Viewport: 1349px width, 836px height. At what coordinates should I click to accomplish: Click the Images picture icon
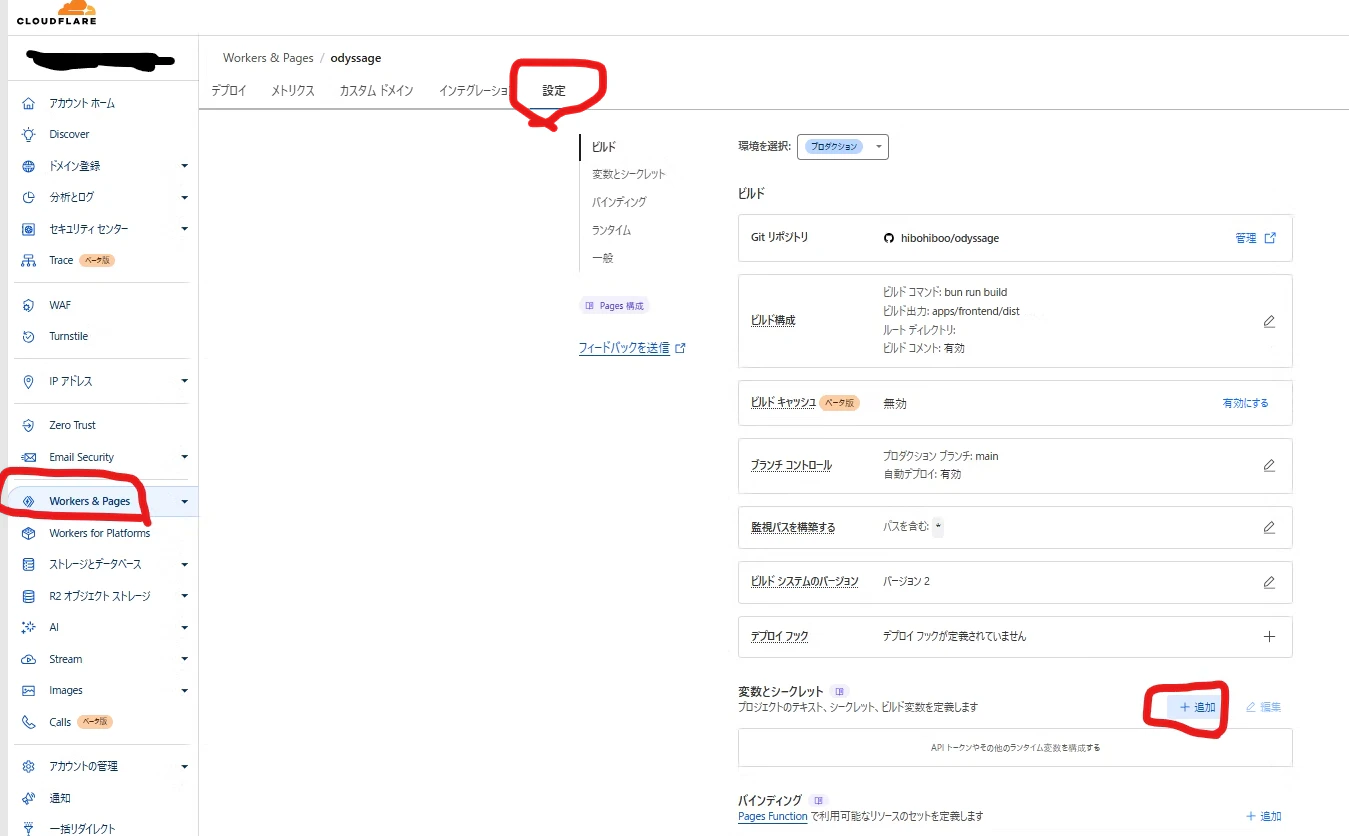28,690
